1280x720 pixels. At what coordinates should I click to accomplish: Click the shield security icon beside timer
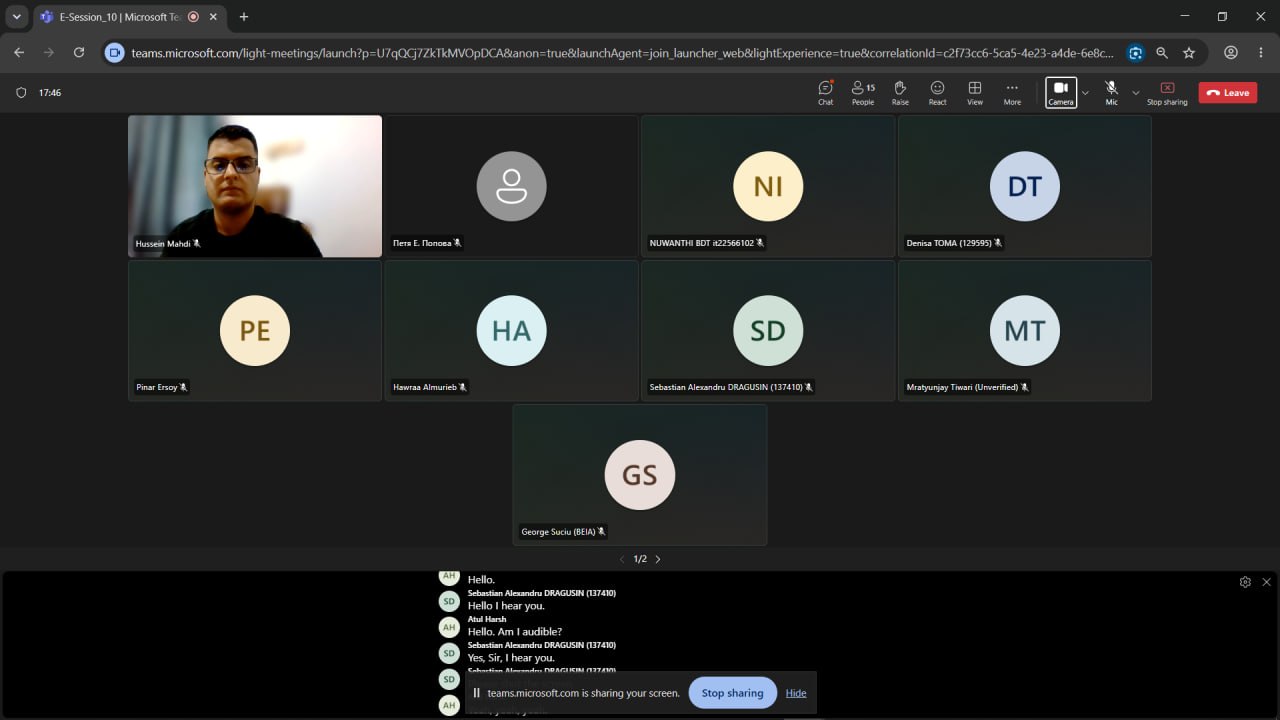(x=21, y=93)
